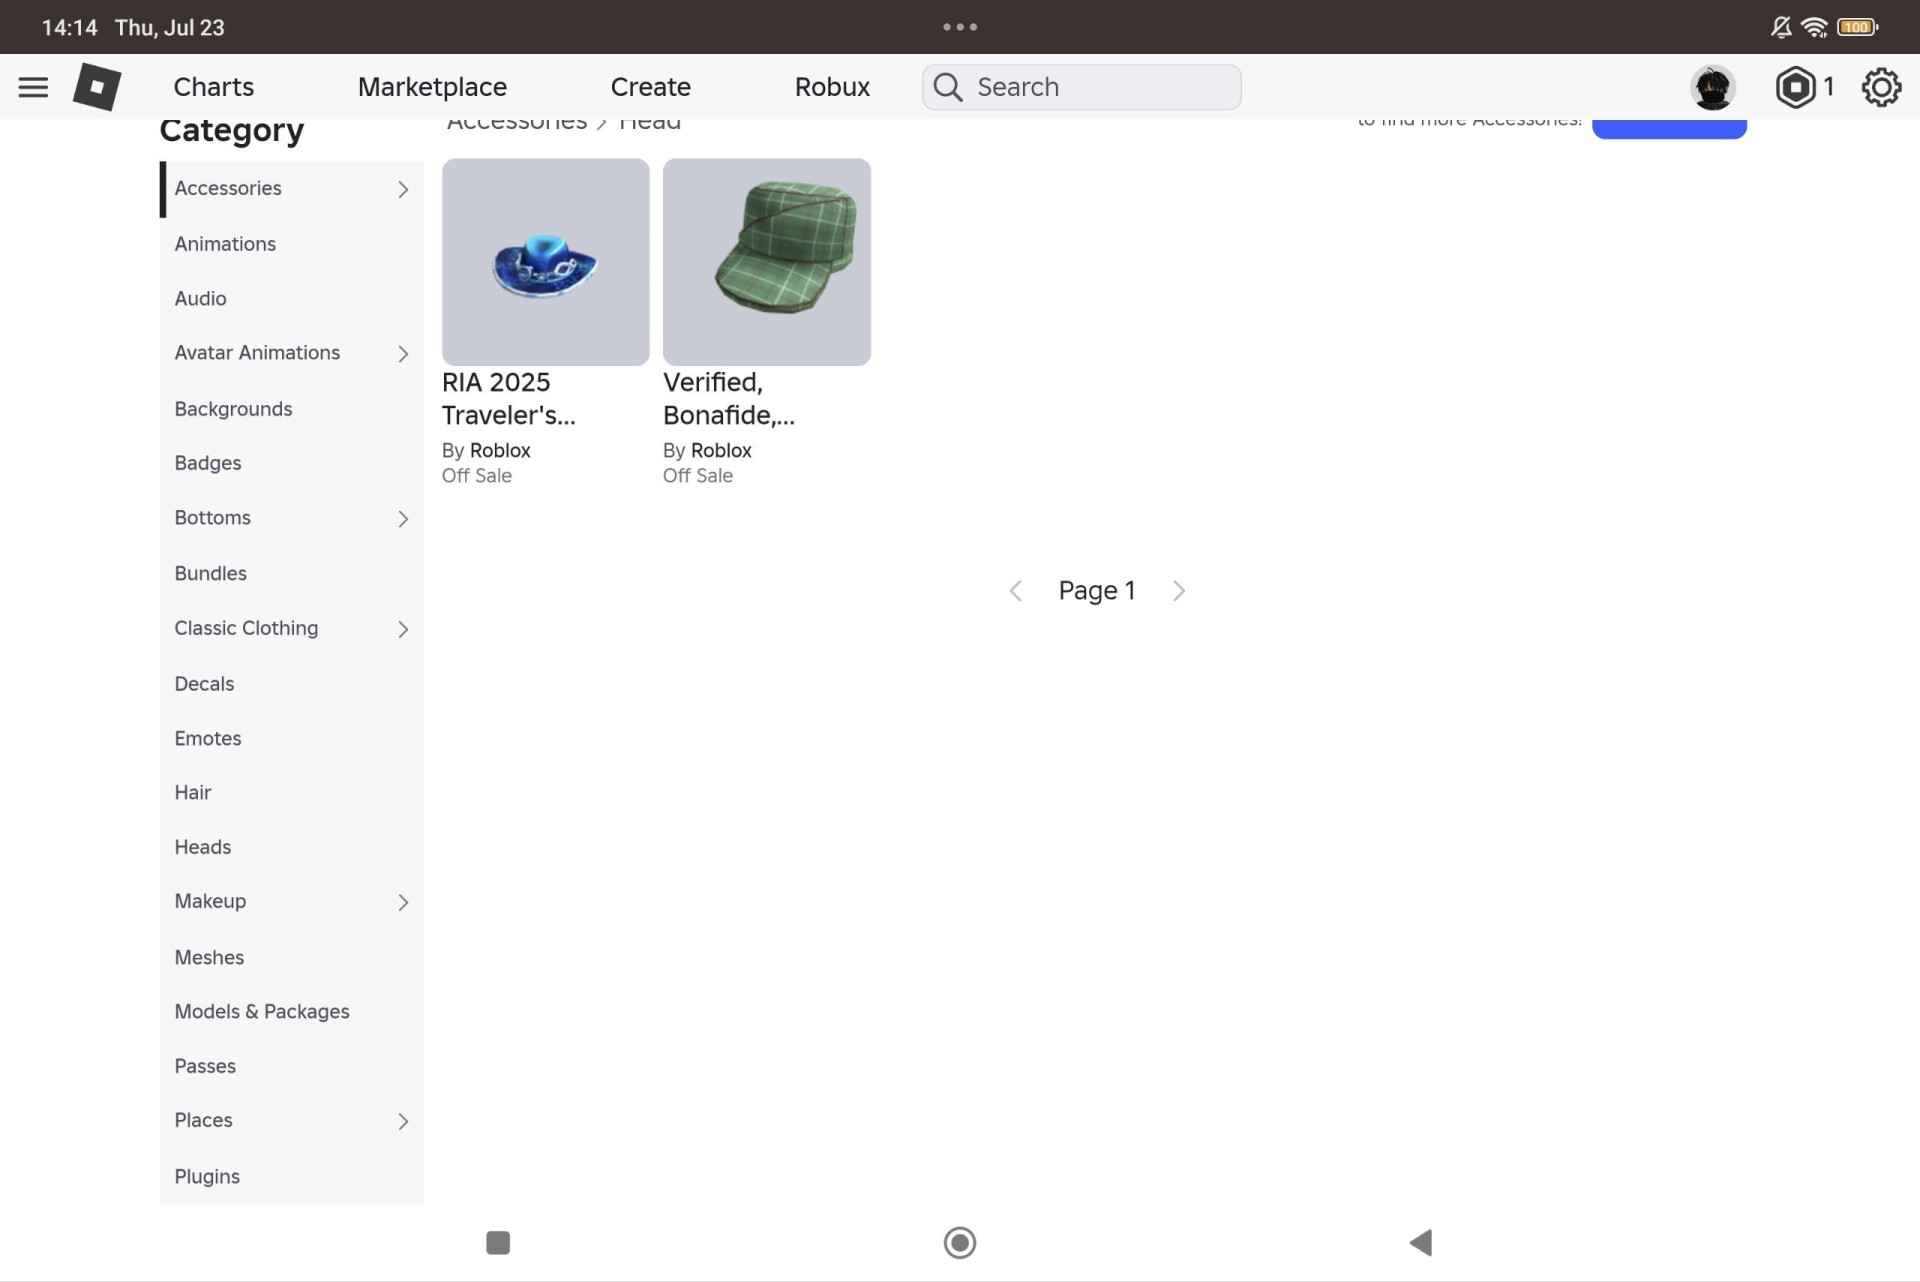1920x1282 pixels.
Task: Tap the battery indicator
Action: tap(1857, 27)
